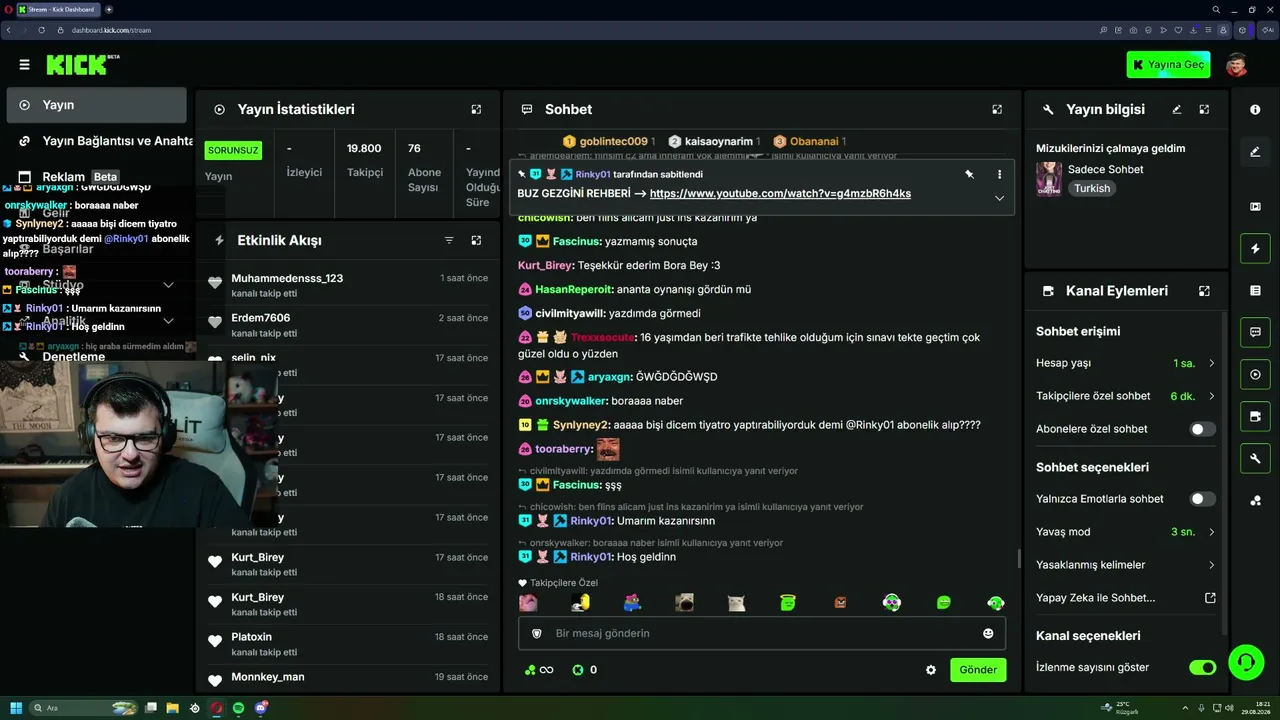1280x720 pixels.
Task: Open the user profile avatar menu
Action: tap(1237, 65)
